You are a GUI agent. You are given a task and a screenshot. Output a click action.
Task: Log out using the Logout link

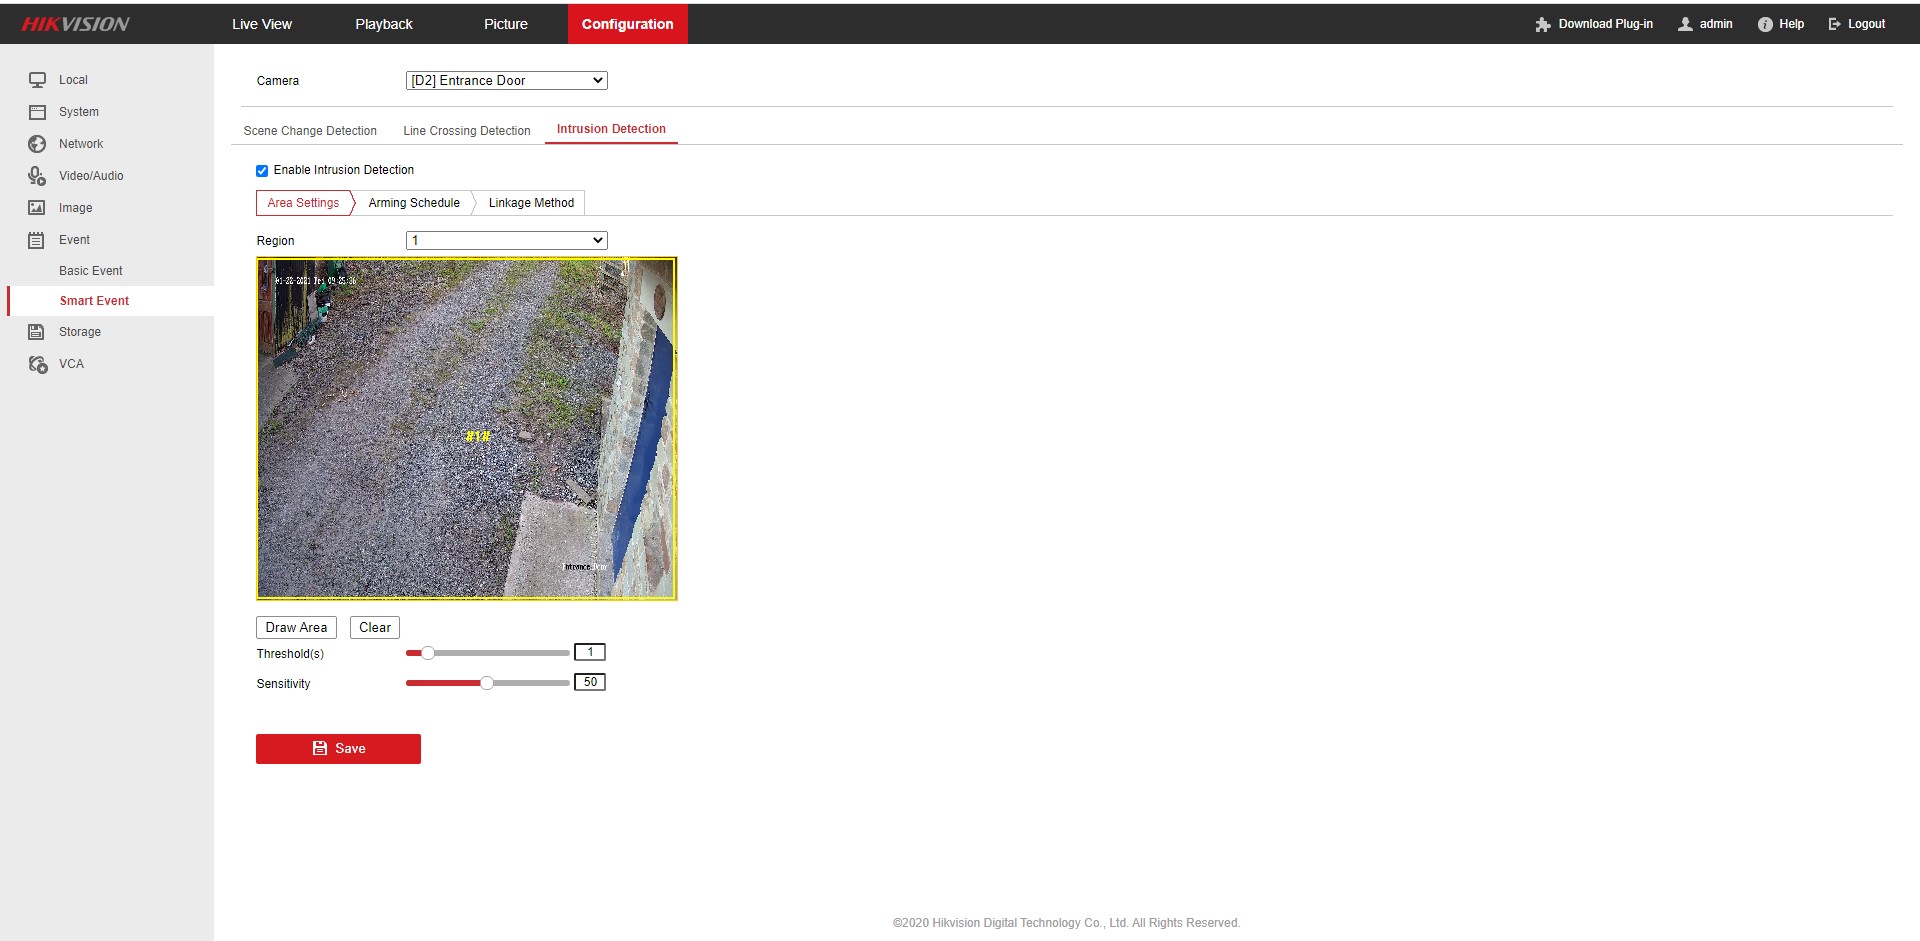[x=1856, y=24]
